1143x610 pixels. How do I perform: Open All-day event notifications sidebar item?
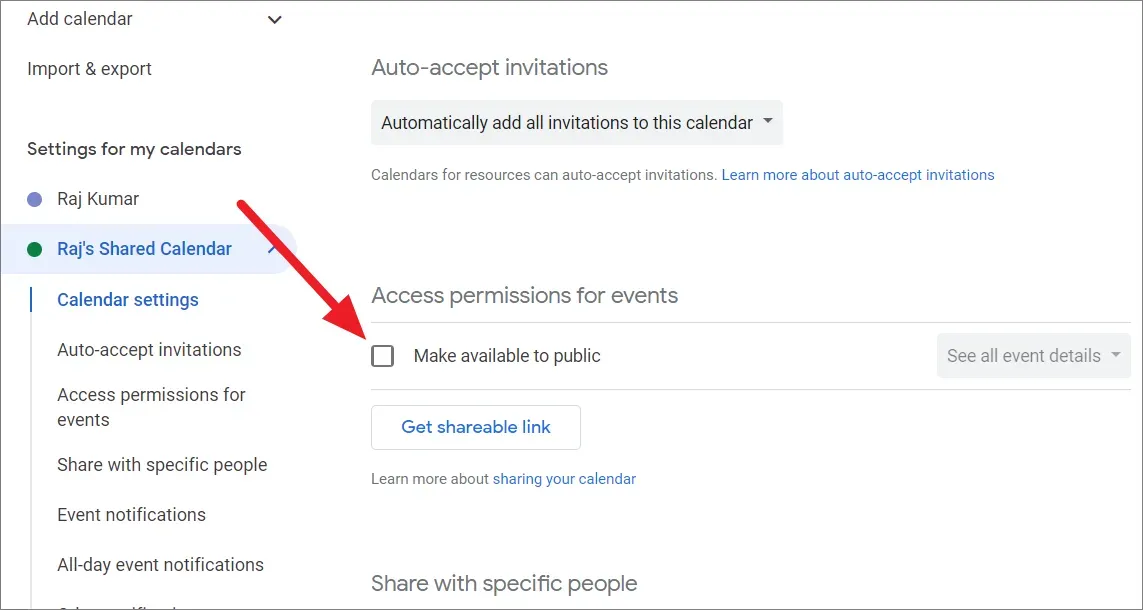(160, 565)
